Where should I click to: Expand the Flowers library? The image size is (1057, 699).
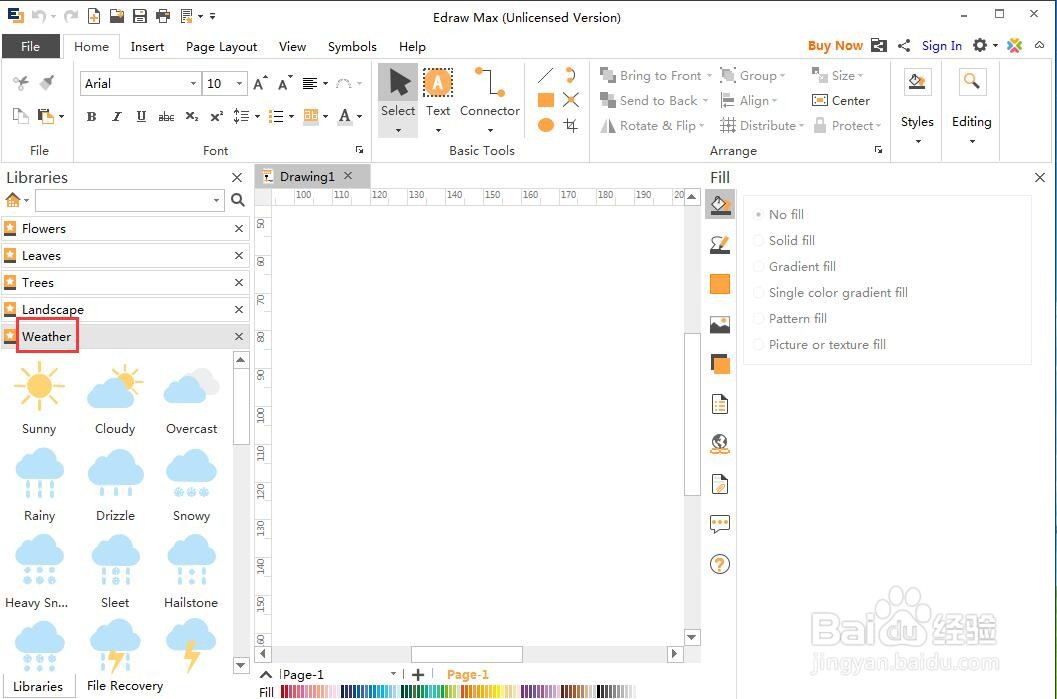point(125,229)
